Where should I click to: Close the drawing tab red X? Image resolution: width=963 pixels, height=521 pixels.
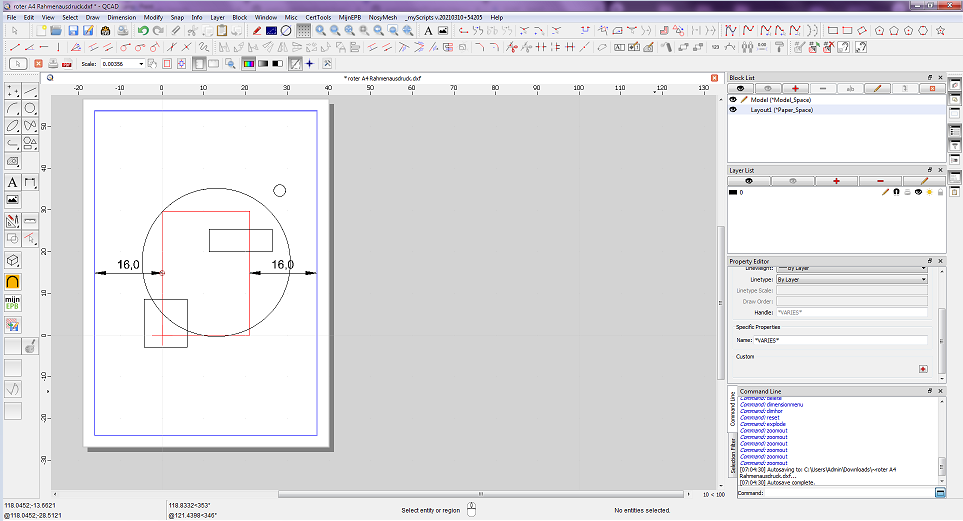tap(714, 78)
